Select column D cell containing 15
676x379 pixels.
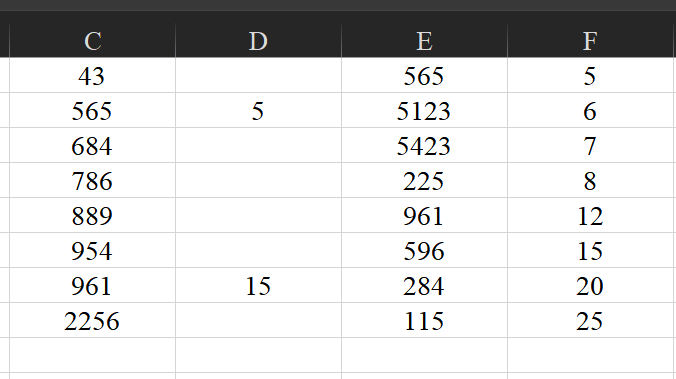click(x=258, y=285)
